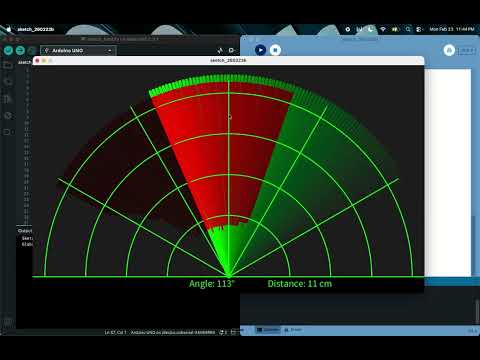Toggle the bottom panel icon in Arduino status bar

click(x=234, y=332)
